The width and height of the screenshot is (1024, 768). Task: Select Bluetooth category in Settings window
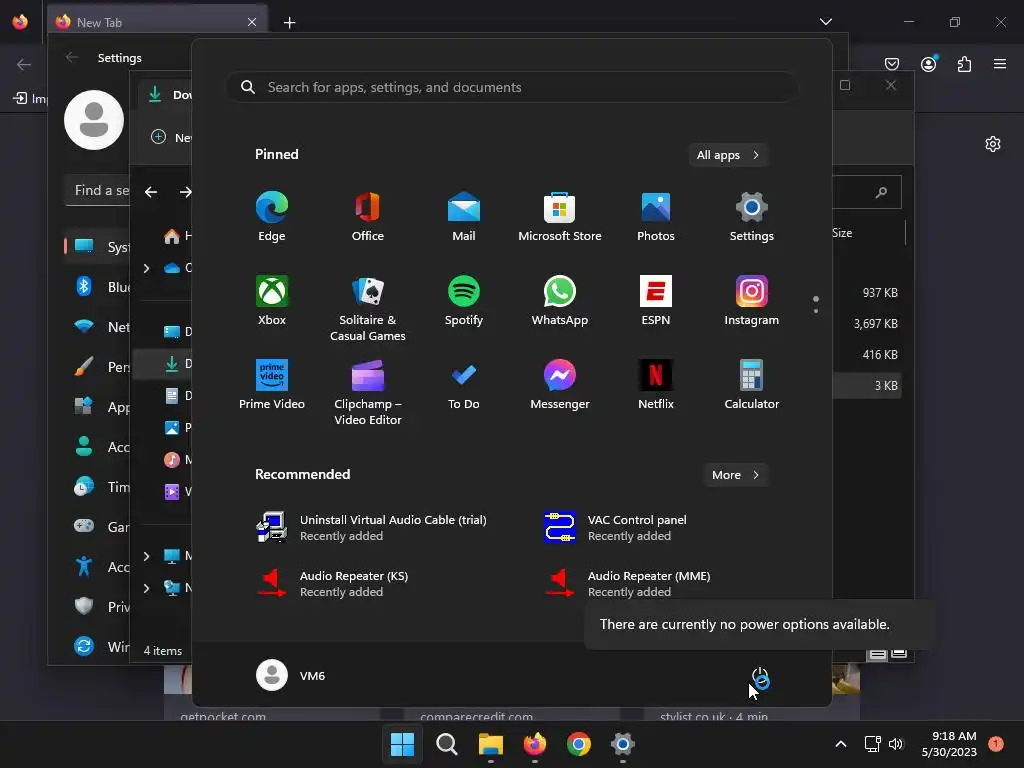coord(98,287)
